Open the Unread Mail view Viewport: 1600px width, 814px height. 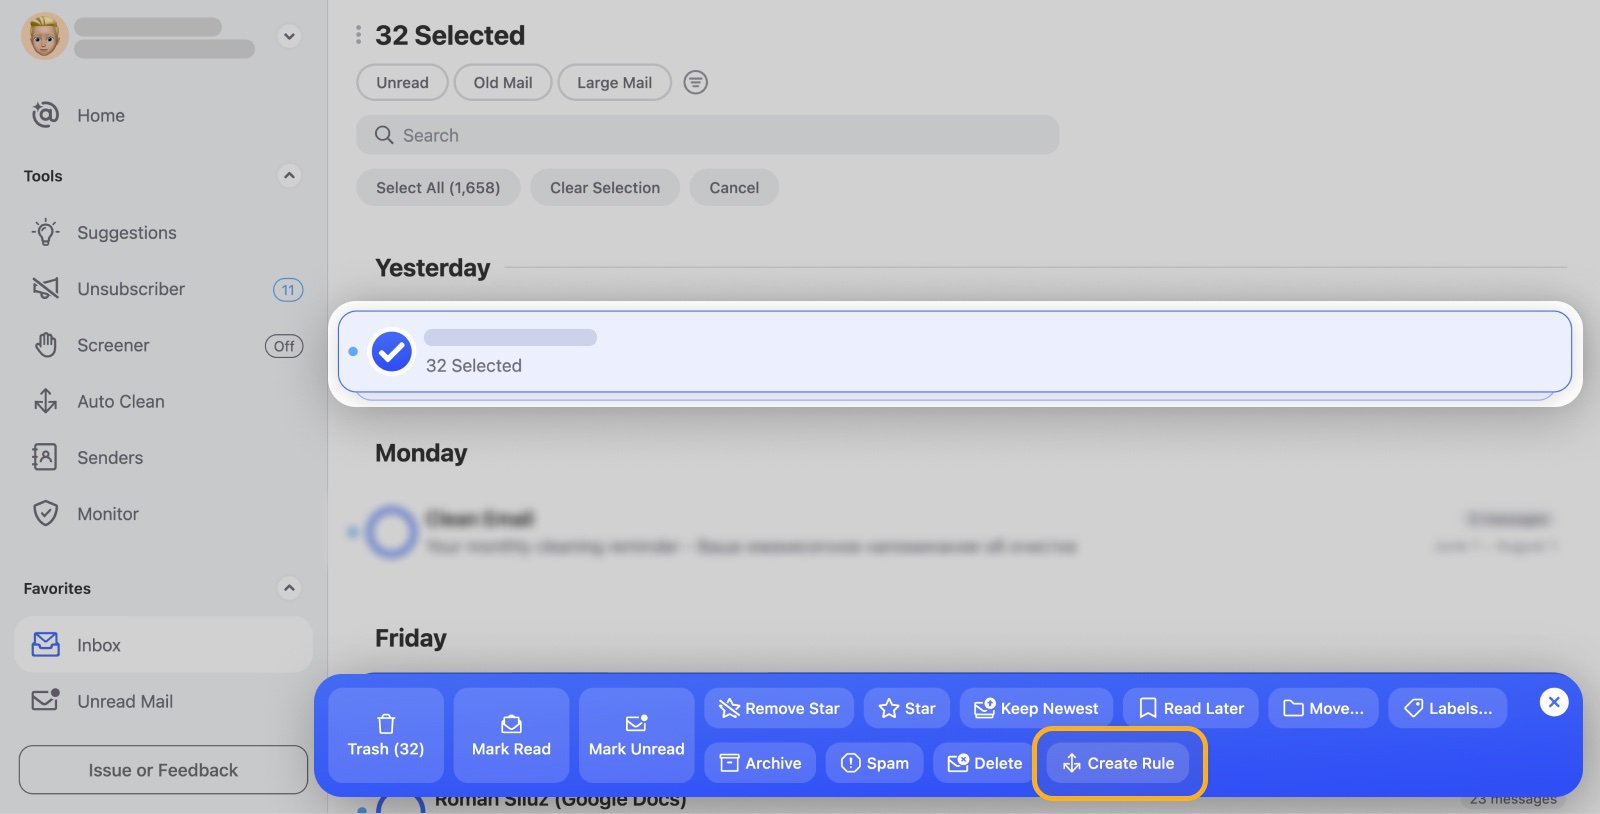tap(125, 701)
